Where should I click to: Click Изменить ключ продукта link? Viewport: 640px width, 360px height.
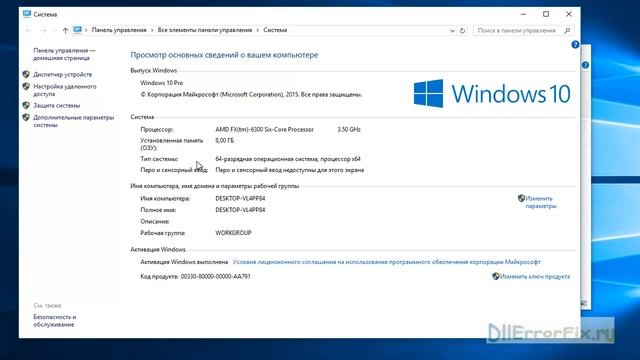tap(535, 276)
